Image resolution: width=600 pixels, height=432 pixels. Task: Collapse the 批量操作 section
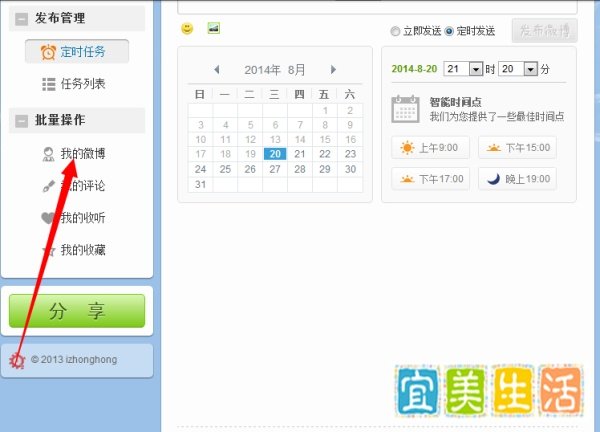pyautogui.click(x=21, y=121)
